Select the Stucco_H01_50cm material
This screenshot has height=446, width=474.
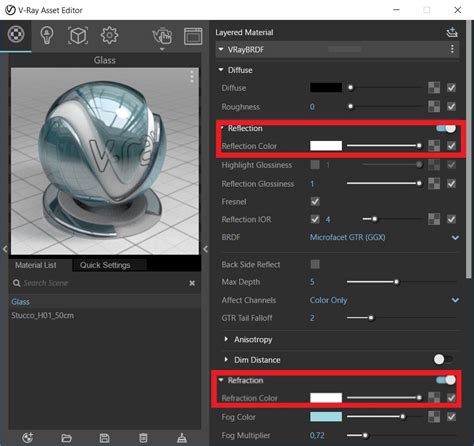(x=105, y=315)
